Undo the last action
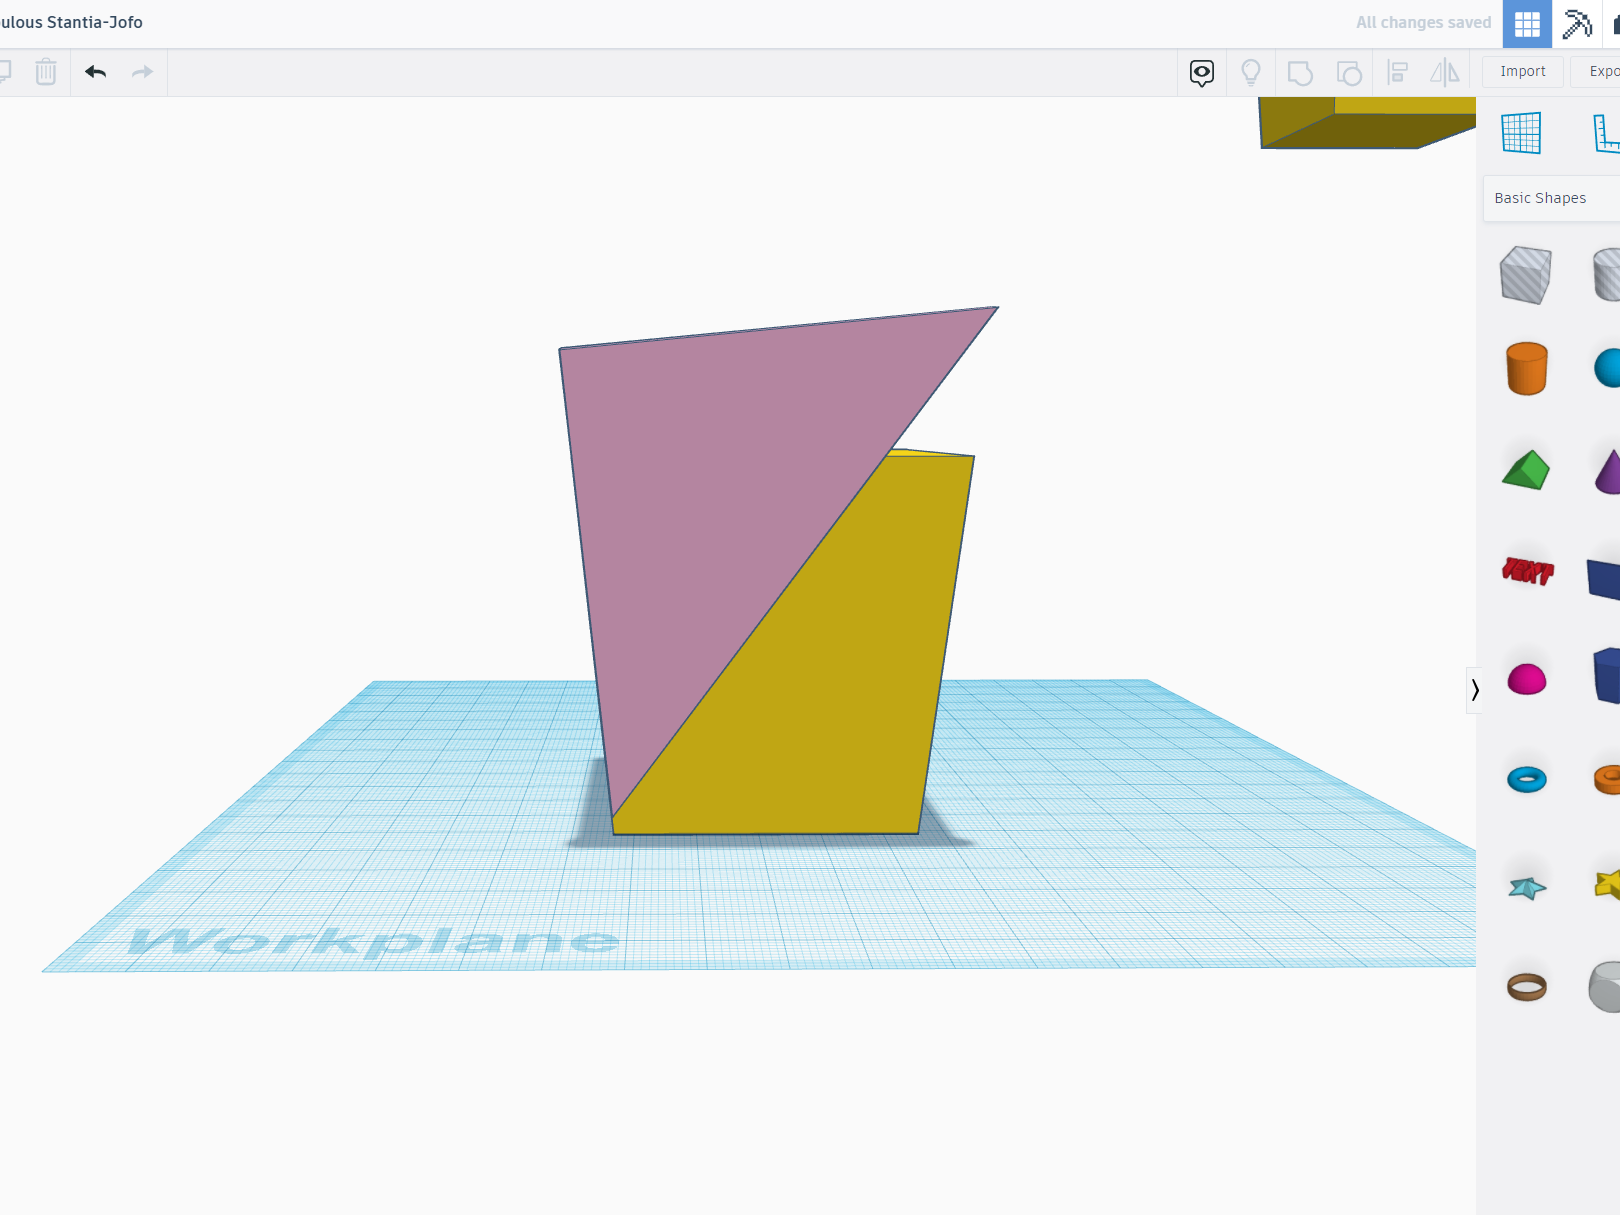The width and height of the screenshot is (1620, 1215). coord(96,72)
